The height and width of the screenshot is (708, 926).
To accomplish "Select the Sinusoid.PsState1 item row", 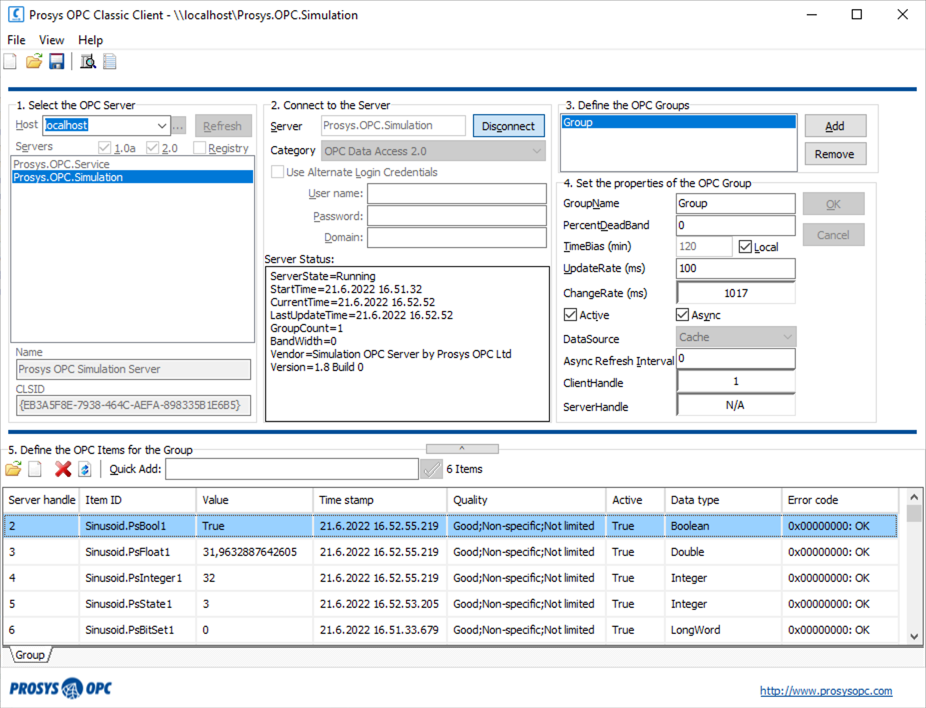I will (451, 604).
